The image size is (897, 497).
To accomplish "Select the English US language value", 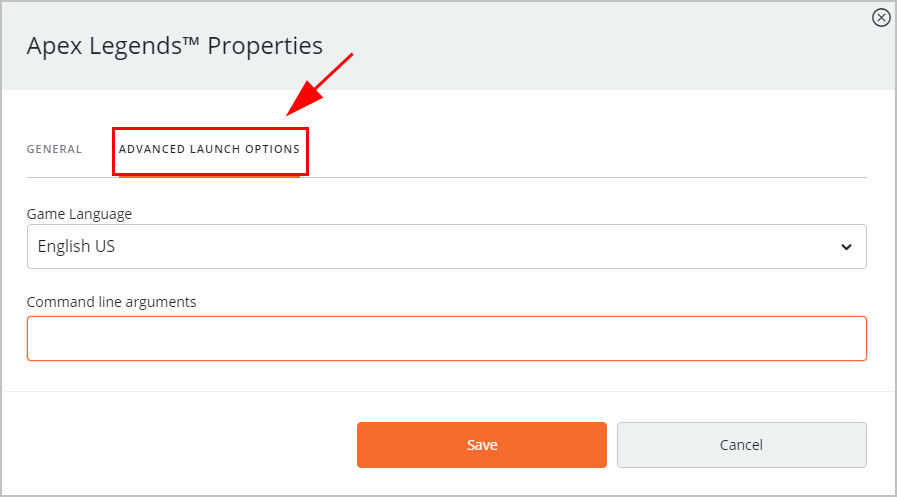I will (x=77, y=246).
